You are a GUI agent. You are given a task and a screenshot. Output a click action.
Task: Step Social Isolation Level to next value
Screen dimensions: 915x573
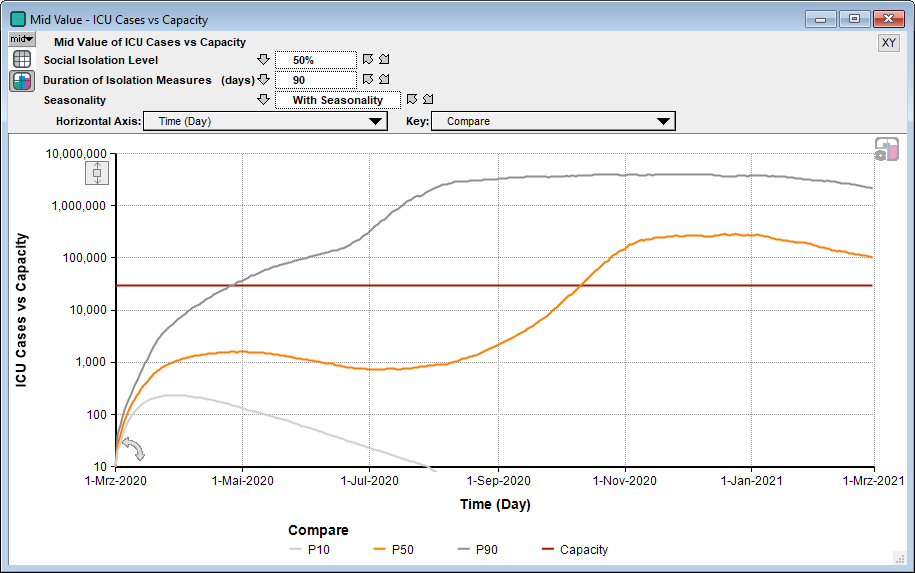click(x=384, y=59)
